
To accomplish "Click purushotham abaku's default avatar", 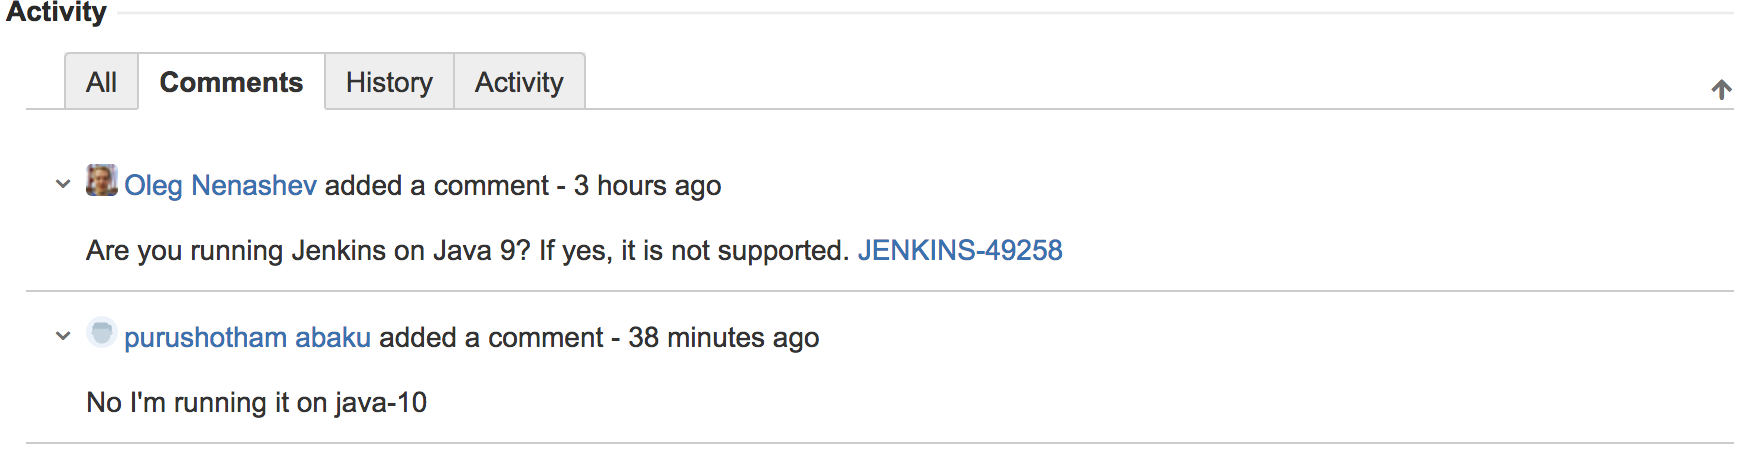I will (x=102, y=333).
